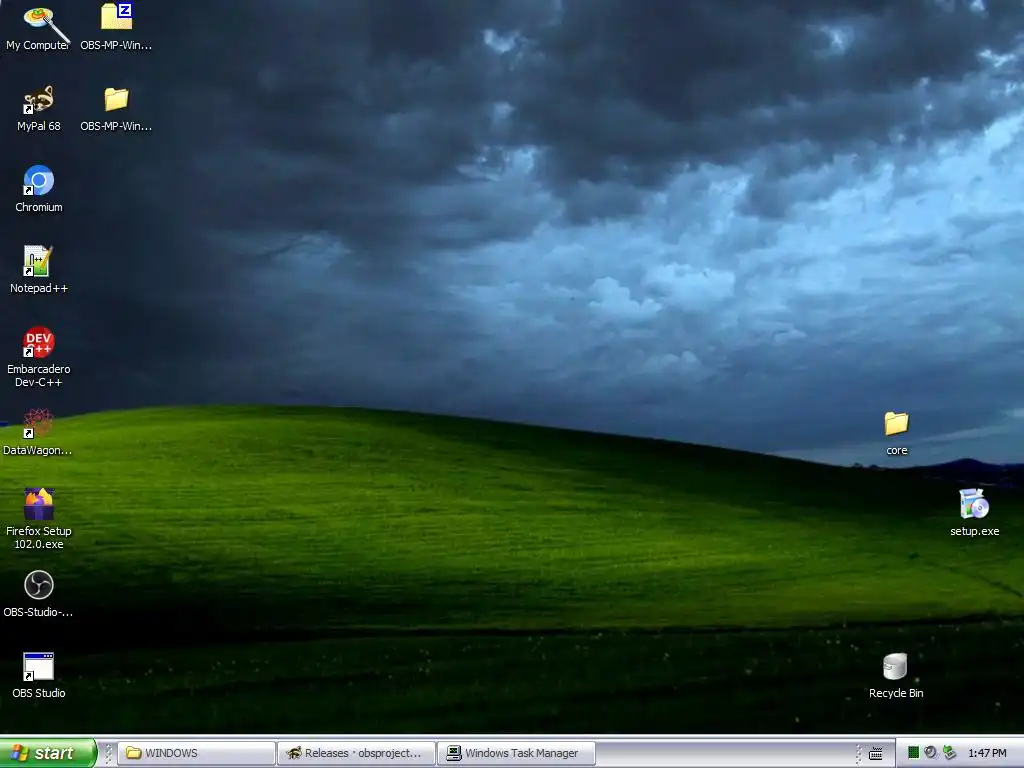Click the volume speaker tray icon

click(x=931, y=753)
